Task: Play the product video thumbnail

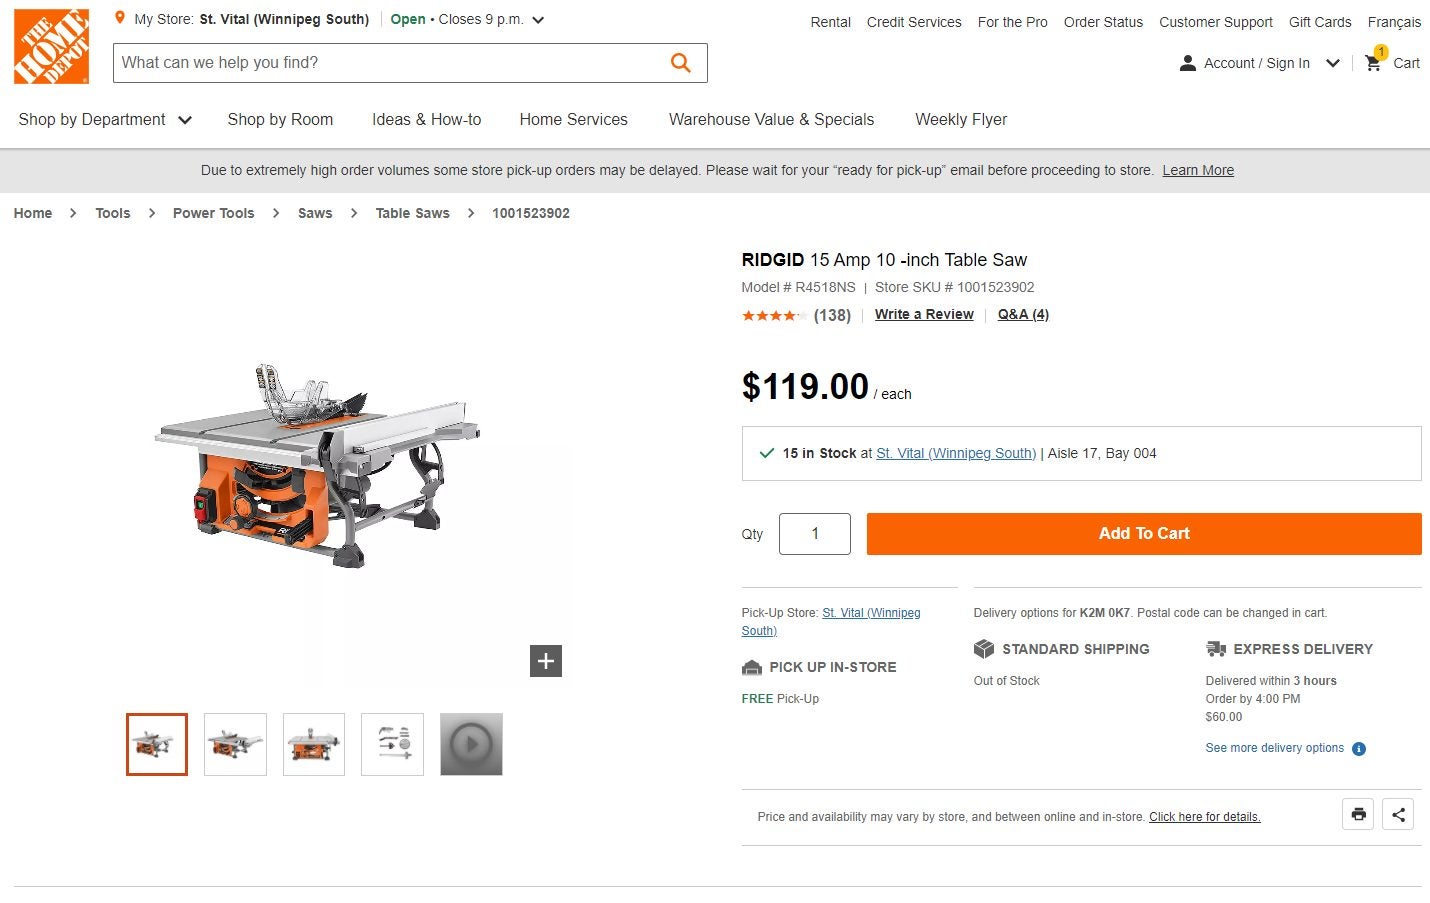Action: (471, 744)
